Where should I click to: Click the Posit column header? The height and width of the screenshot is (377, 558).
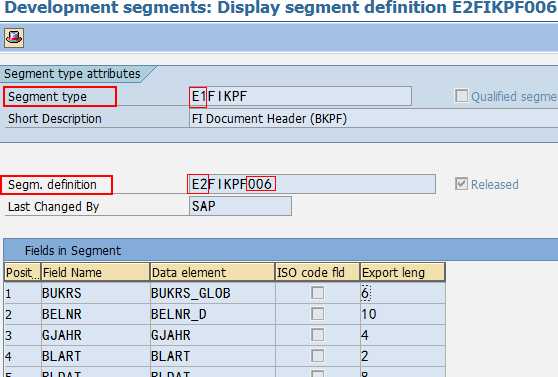coord(22,273)
